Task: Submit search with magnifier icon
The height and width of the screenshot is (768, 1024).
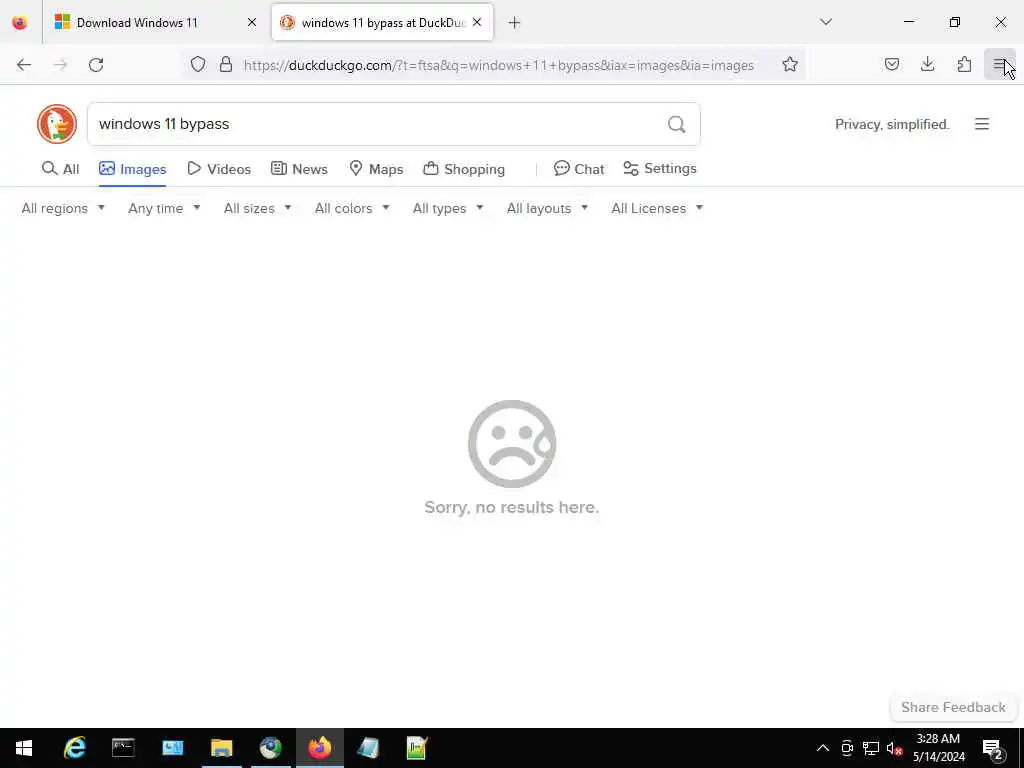Action: point(677,124)
